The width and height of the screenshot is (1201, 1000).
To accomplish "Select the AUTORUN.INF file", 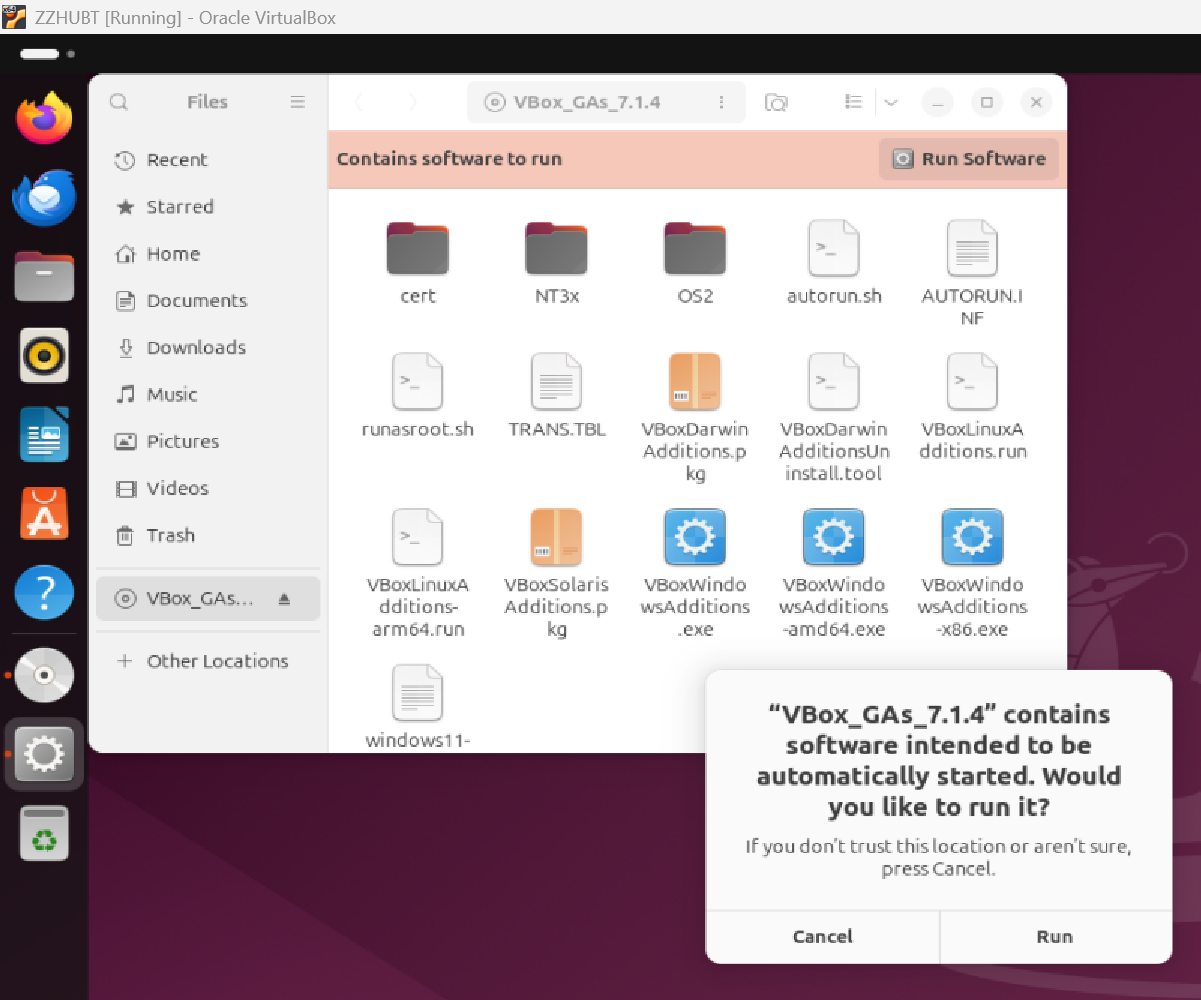I will (972, 274).
